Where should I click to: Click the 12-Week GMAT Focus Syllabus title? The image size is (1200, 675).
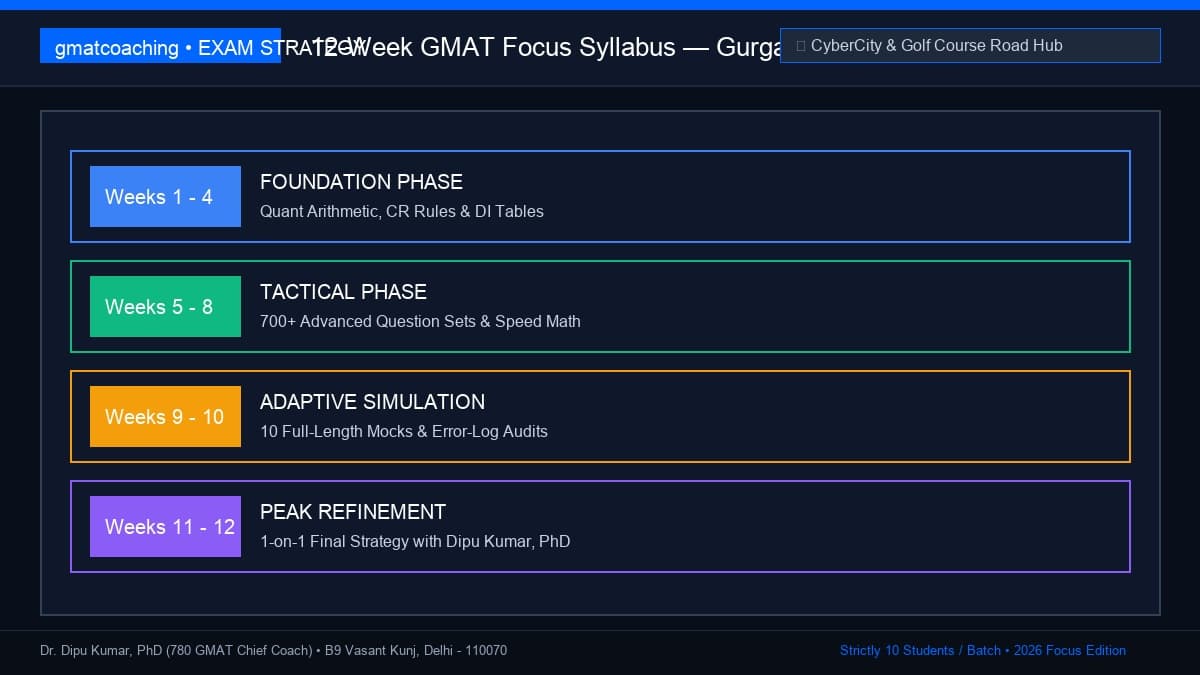tap(546, 47)
